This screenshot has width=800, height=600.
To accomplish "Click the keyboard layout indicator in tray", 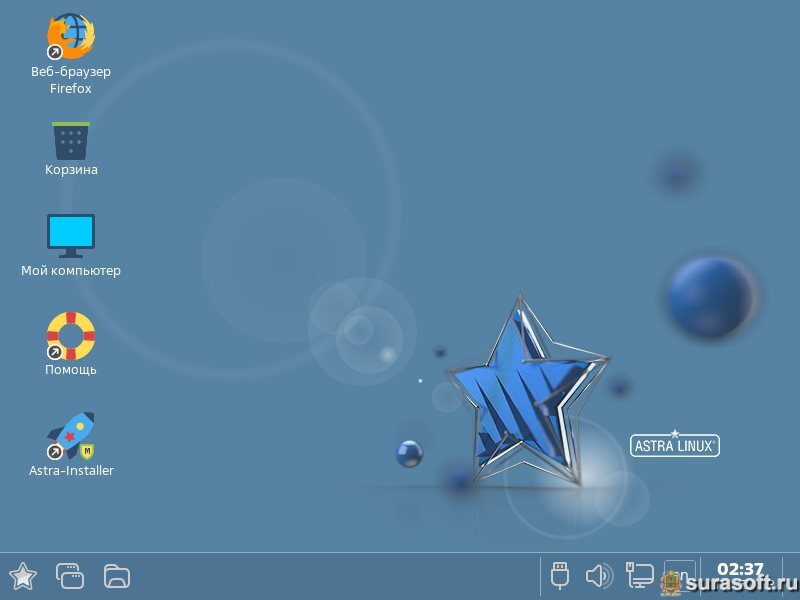I will tap(680, 576).
